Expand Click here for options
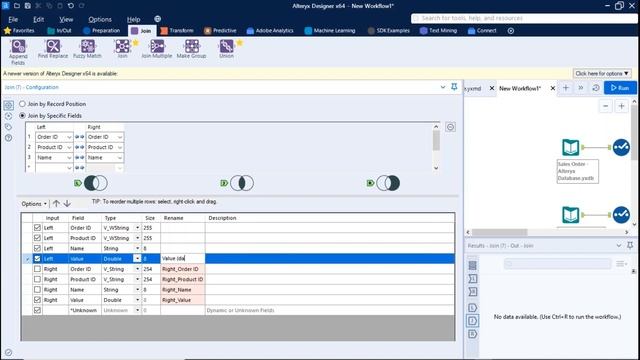The image size is (640, 360). [602, 73]
